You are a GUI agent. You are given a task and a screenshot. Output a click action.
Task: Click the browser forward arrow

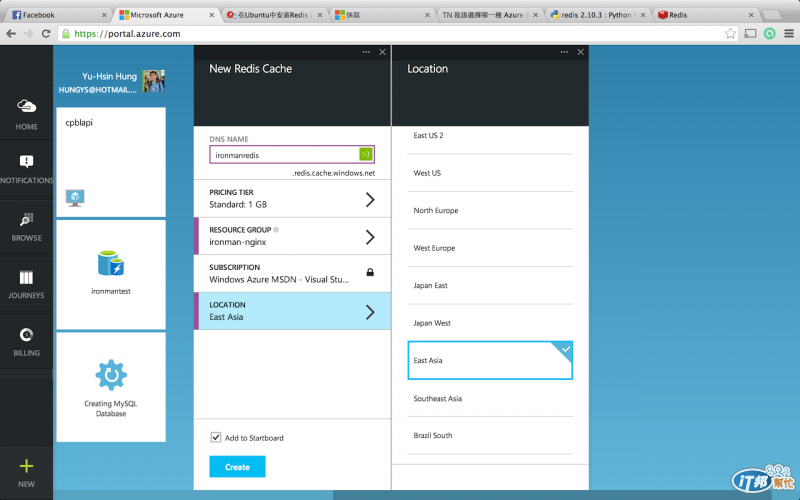click(29, 34)
